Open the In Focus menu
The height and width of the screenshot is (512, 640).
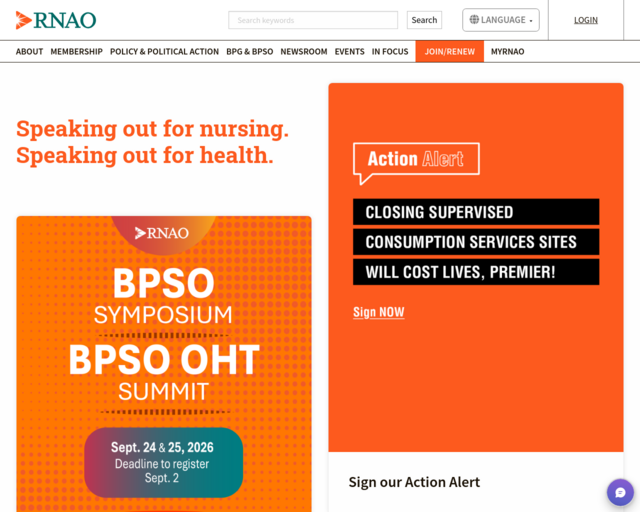[x=390, y=51]
